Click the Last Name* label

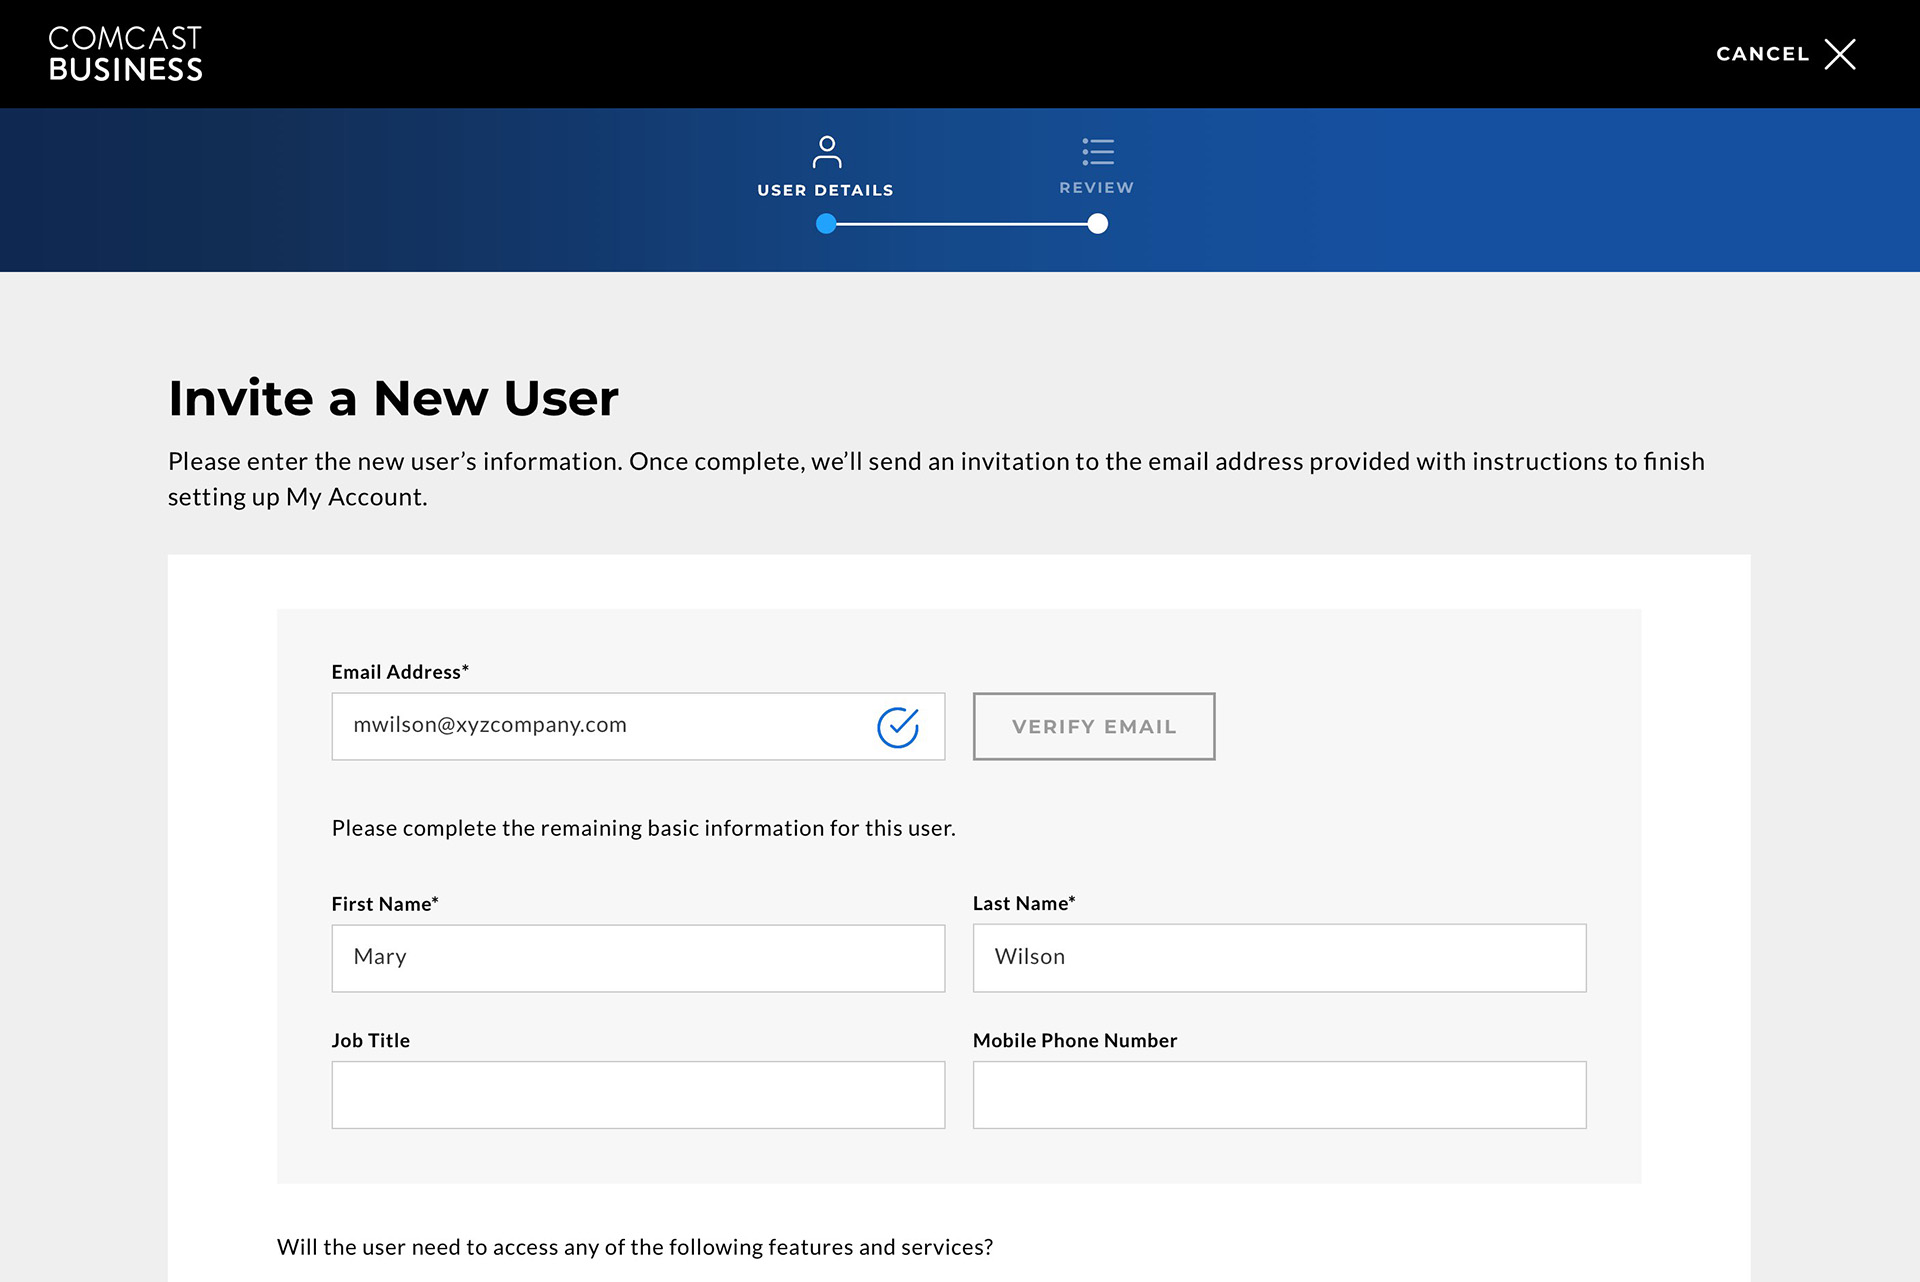(x=1024, y=903)
